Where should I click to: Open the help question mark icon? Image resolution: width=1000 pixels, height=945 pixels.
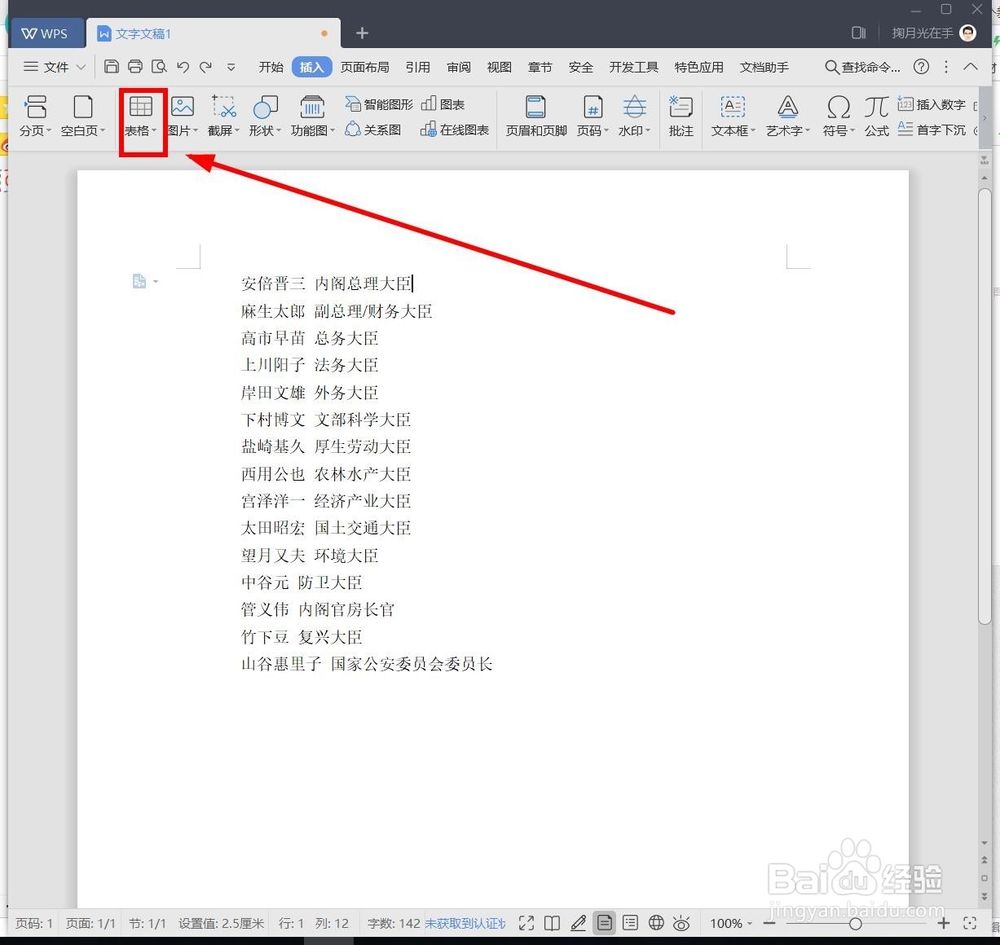(x=921, y=66)
